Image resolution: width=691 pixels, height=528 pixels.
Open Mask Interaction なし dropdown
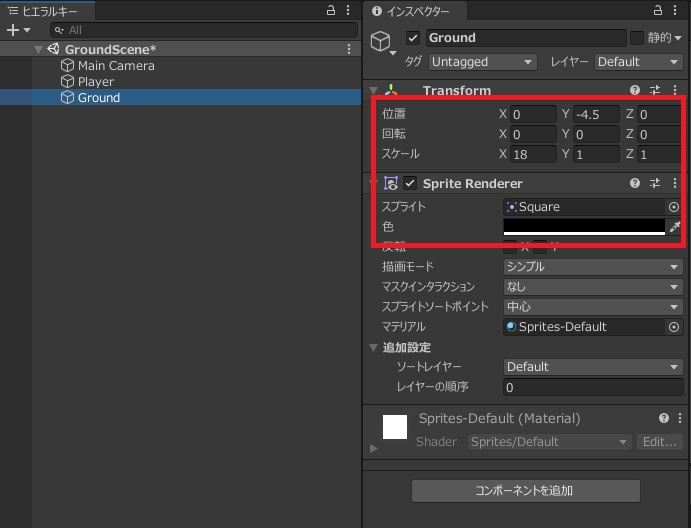coord(593,287)
